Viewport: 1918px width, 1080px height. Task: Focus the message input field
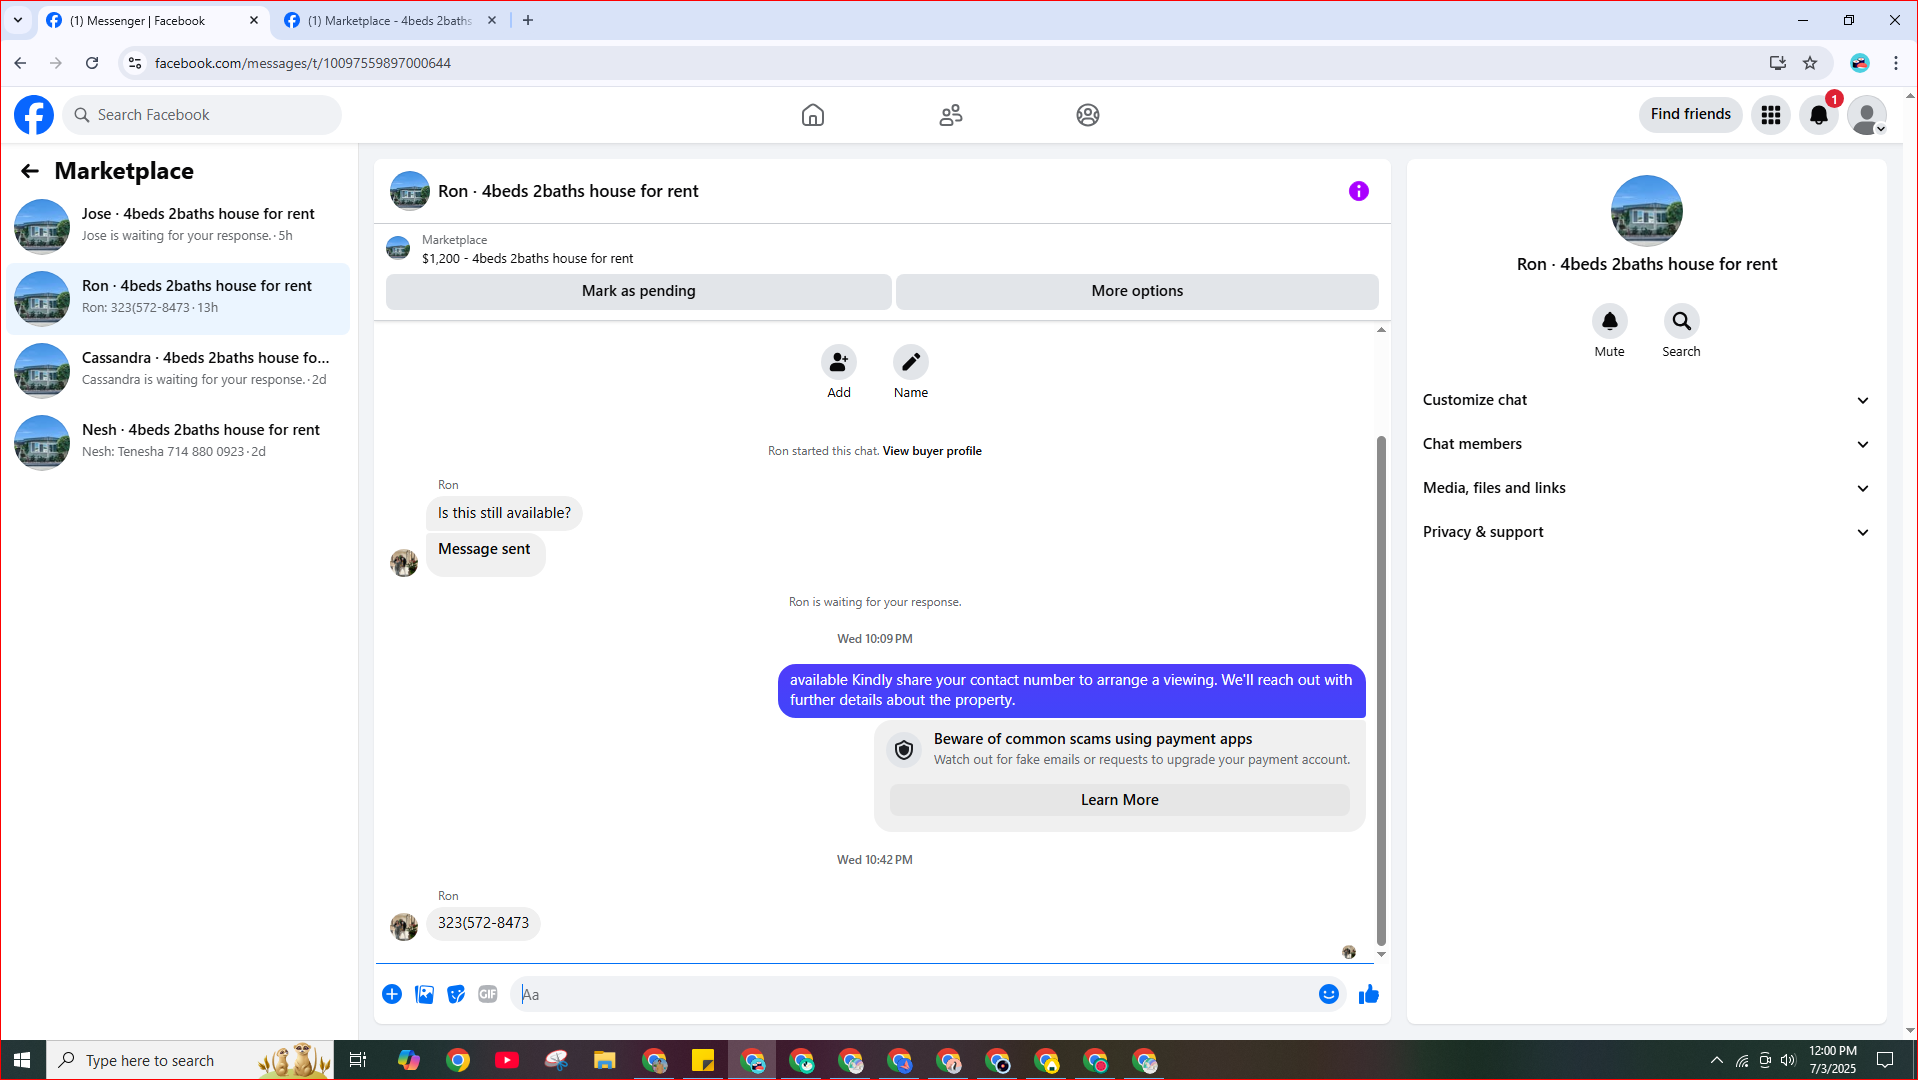tap(915, 994)
